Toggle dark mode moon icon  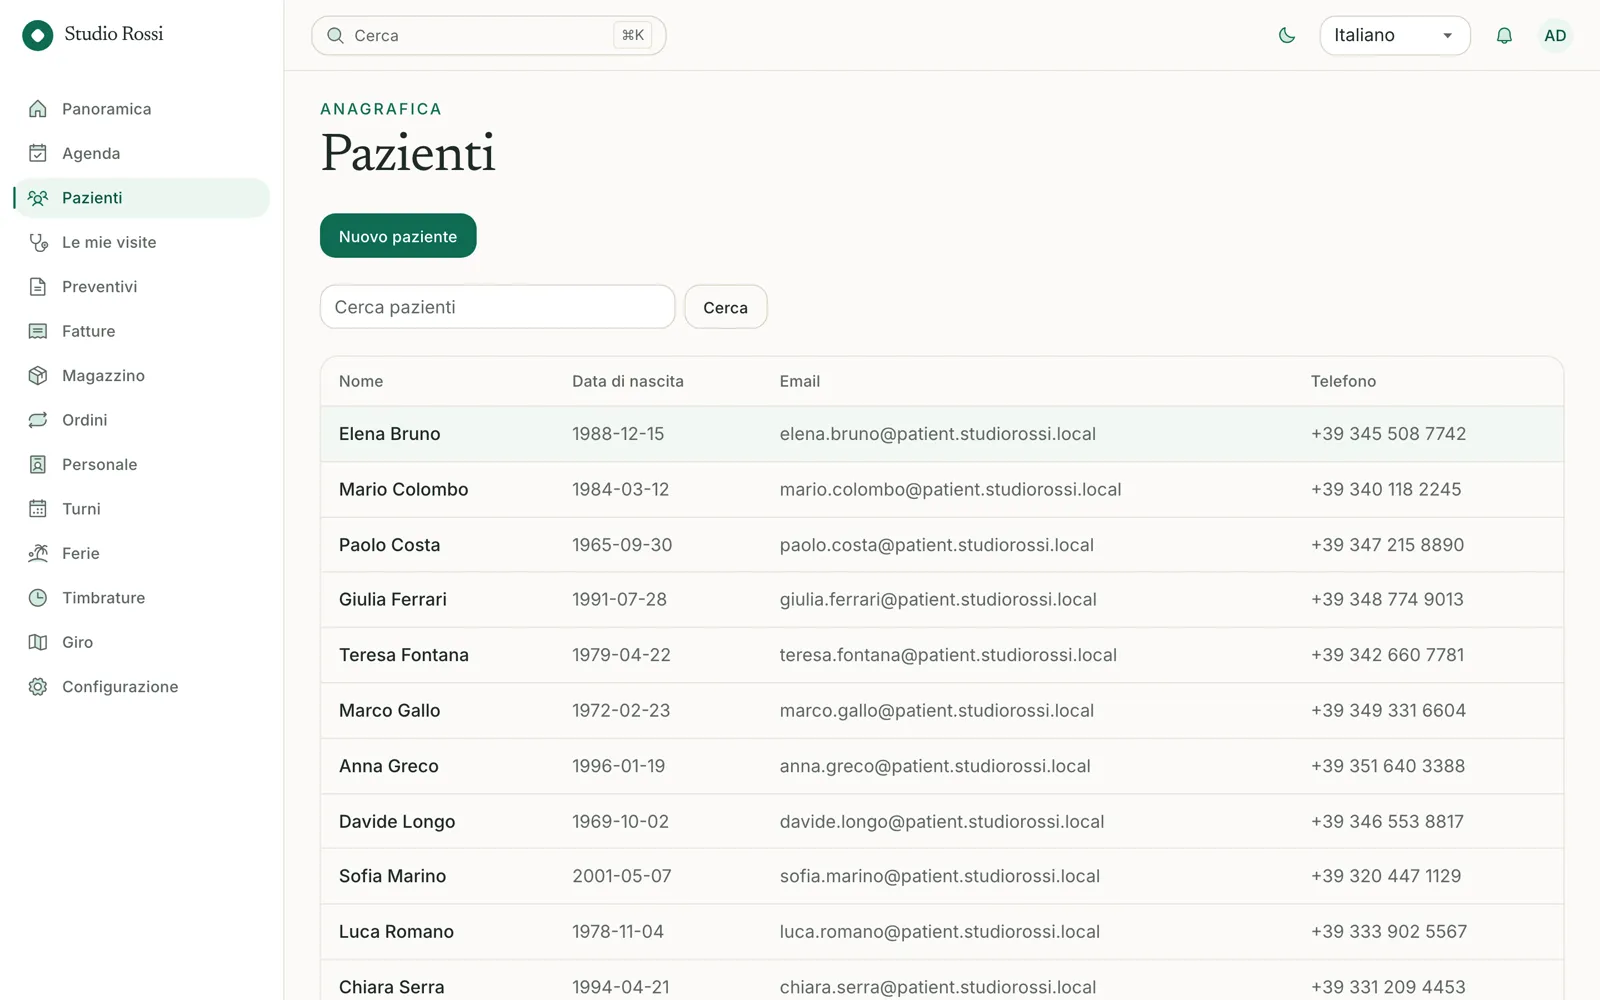pos(1287,35)
